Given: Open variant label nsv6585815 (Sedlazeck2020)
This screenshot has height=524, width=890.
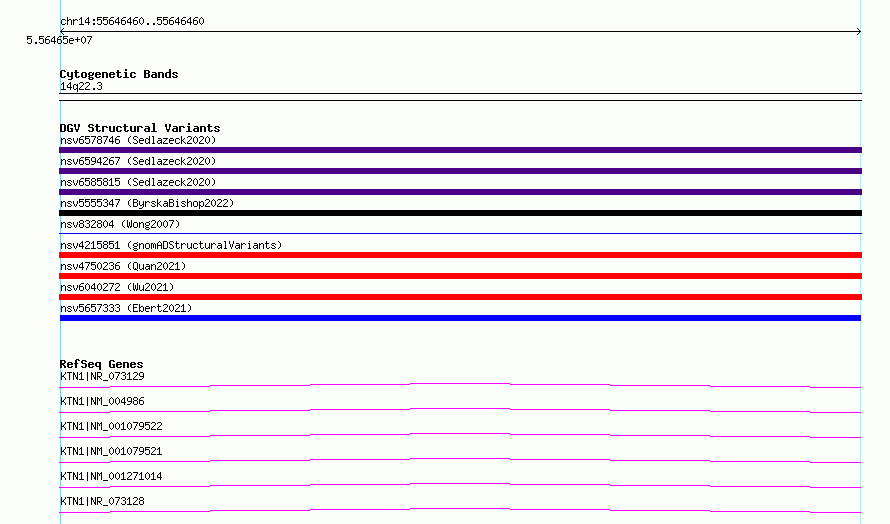Looking at the screenshot, I should click(138, 182).
